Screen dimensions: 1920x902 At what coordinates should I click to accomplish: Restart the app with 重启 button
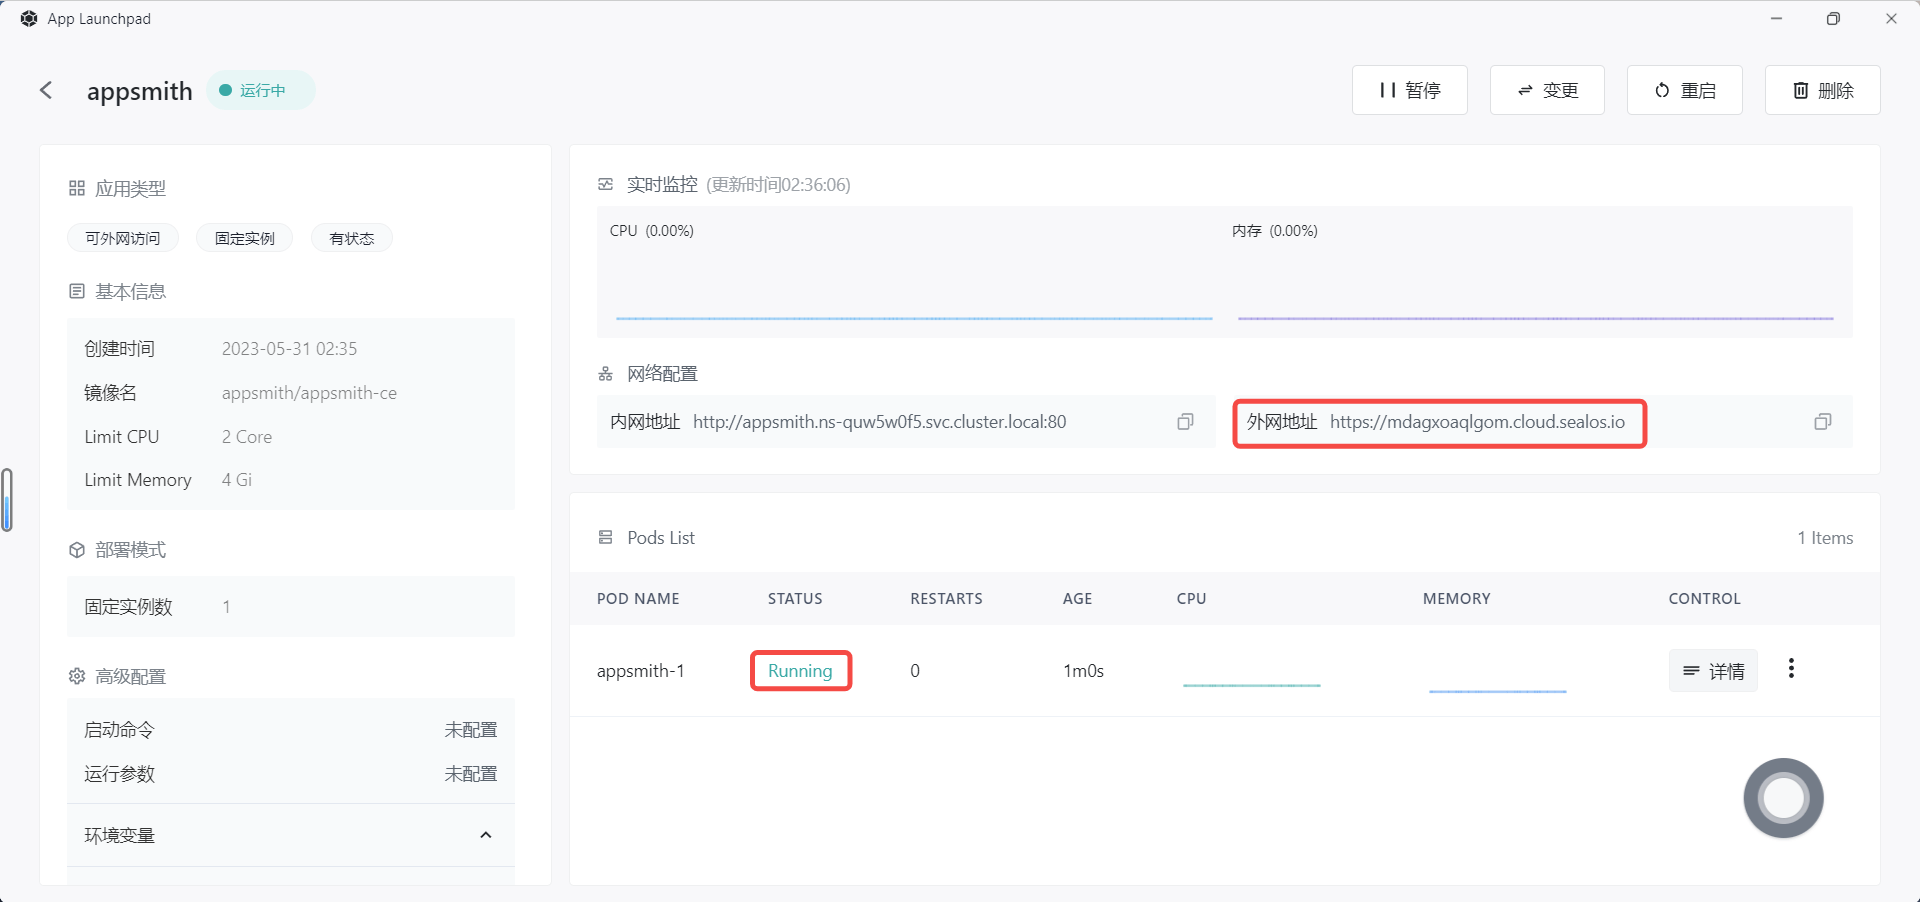coord(1684,90)
